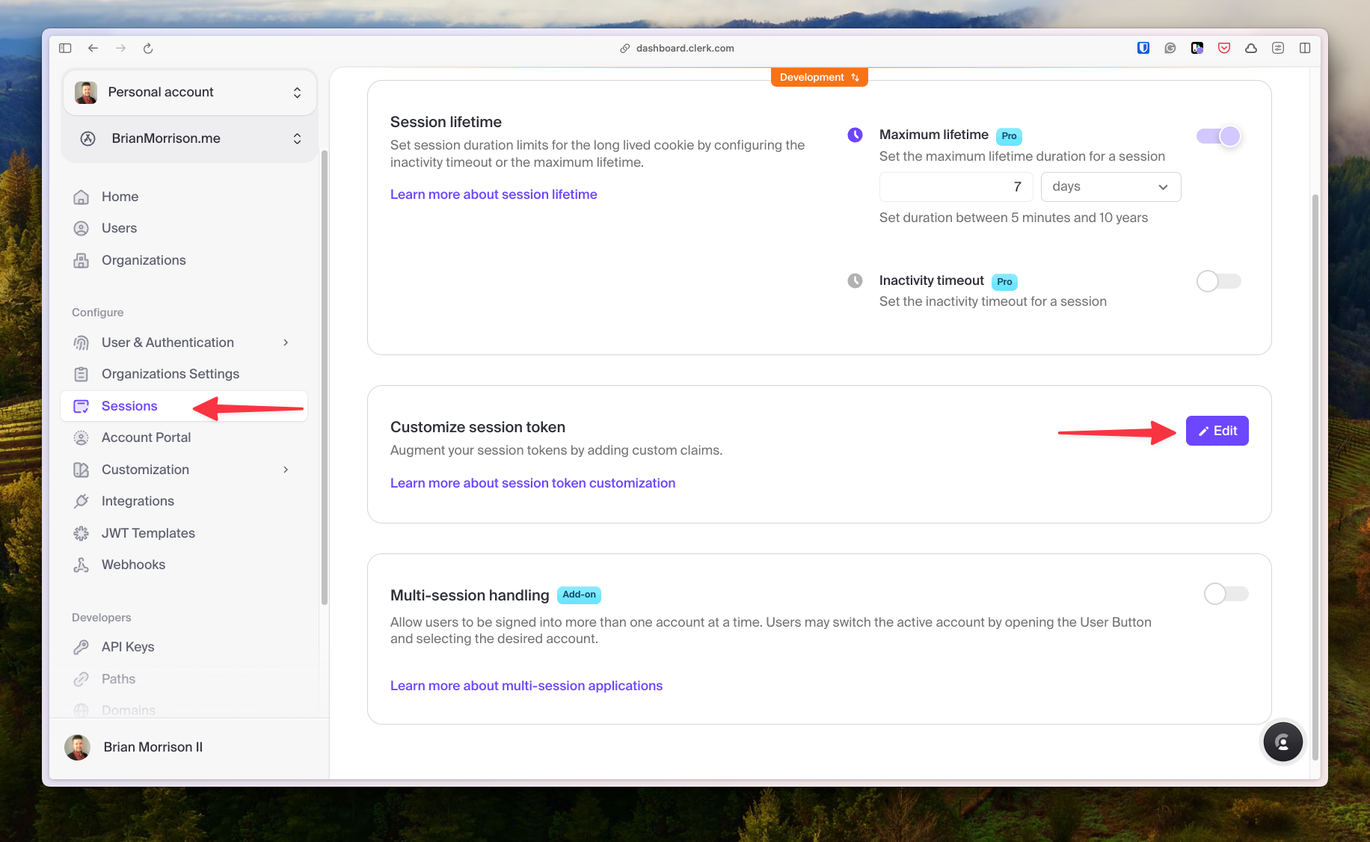Click the Paths link icon
Screen dimensions: 1370x842
coord(81,679)
